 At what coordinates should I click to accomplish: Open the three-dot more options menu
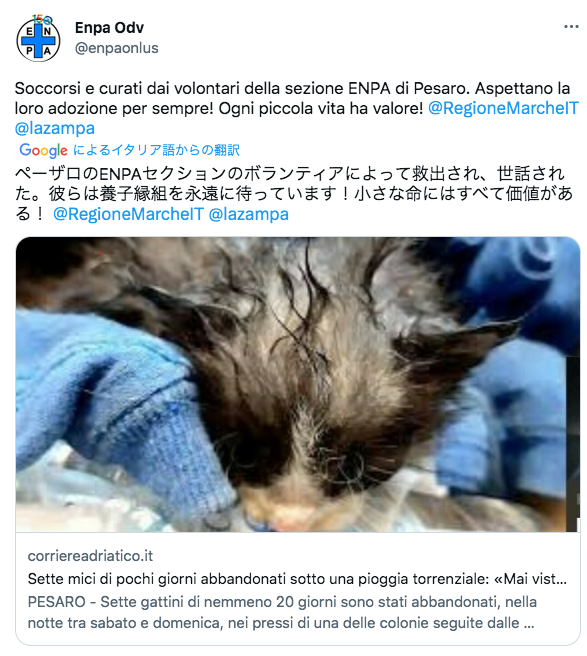(571, 27)
